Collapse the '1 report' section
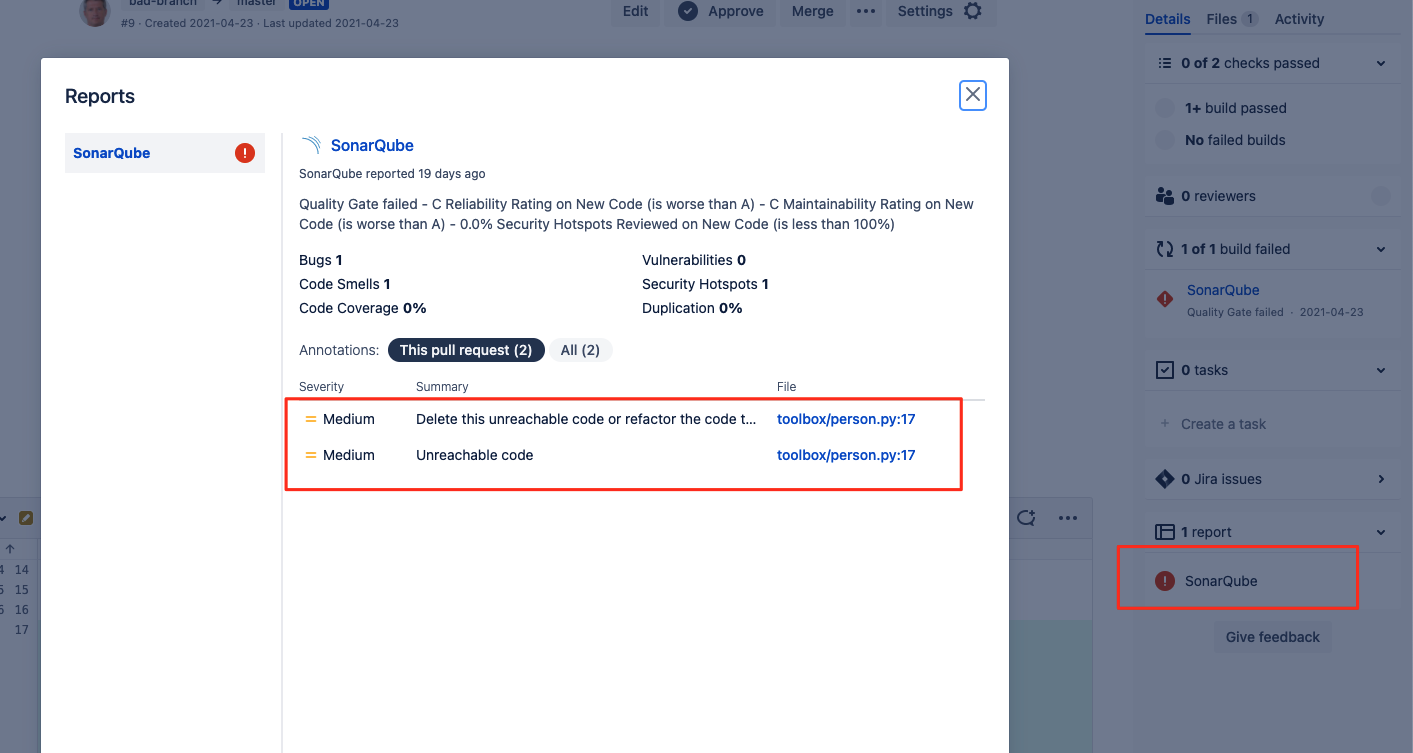 click(x=1381, y=532)
